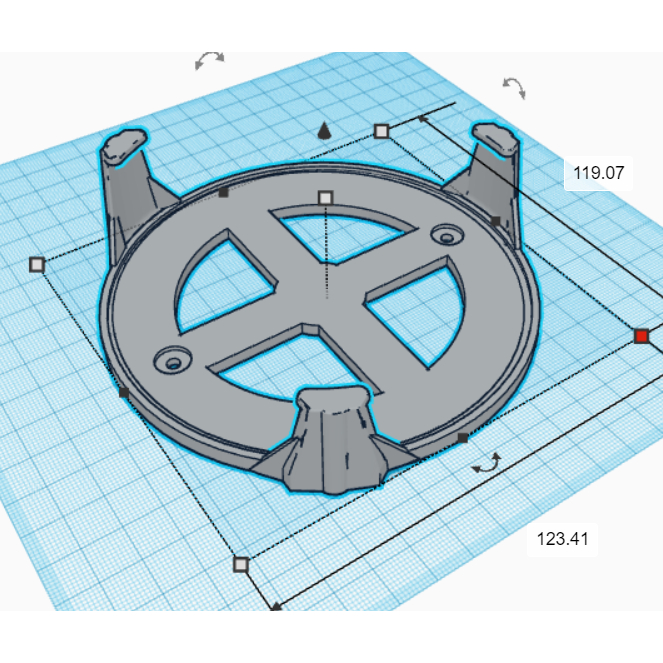663x663 pixels.
Task: Click the top of the rear-left support post
Action: tap(122, 145)
